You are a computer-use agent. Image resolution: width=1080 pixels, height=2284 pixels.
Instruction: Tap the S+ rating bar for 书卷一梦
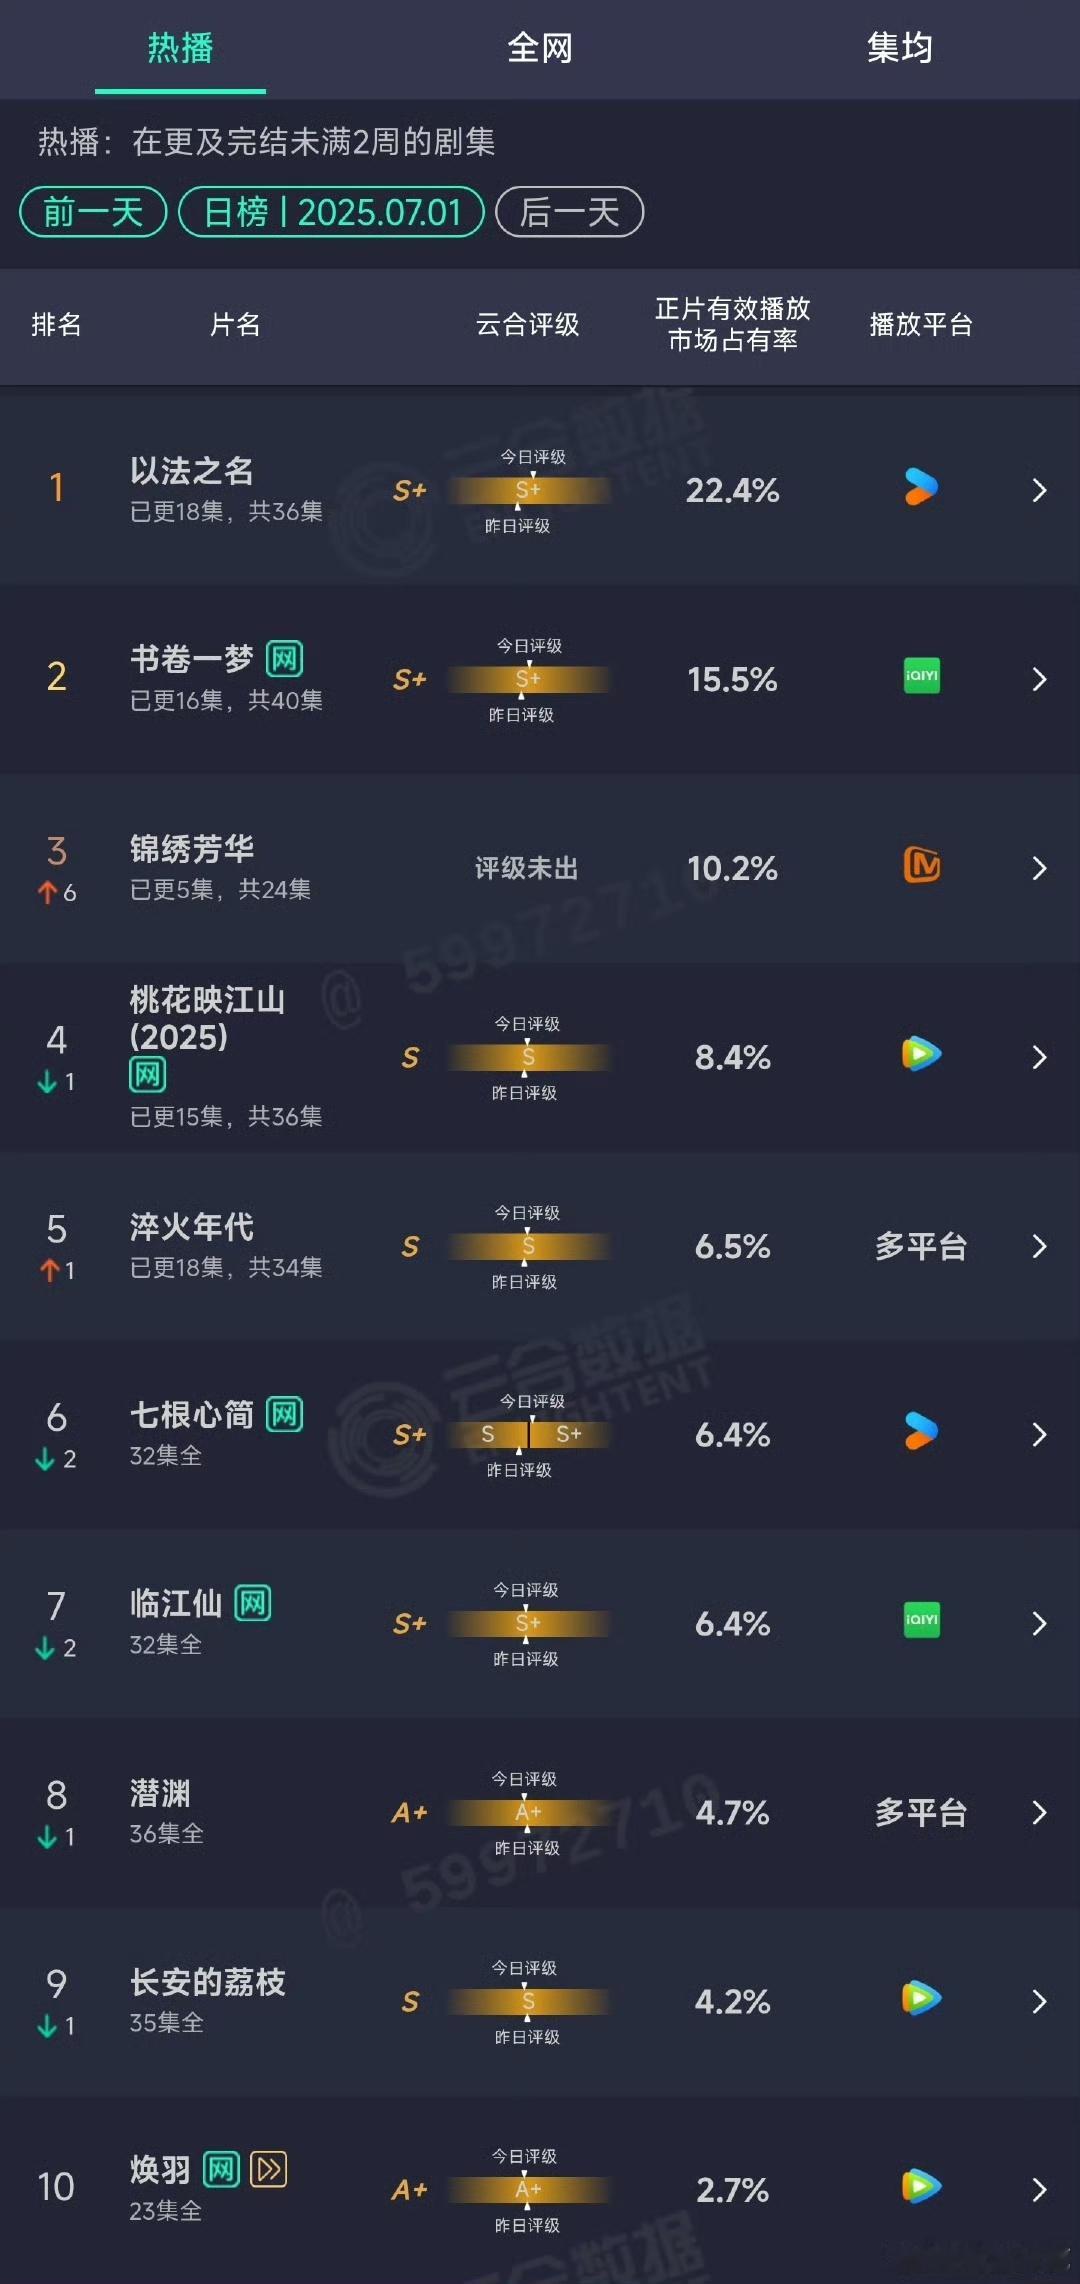tap(528, 679)
